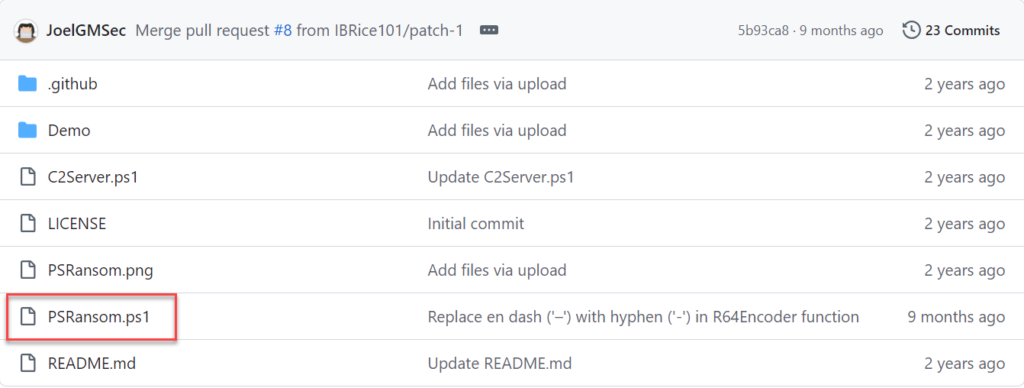This screenshot has width=1024, height=388.
Task: Click the commit history clock icon
Action: point(911,30)
